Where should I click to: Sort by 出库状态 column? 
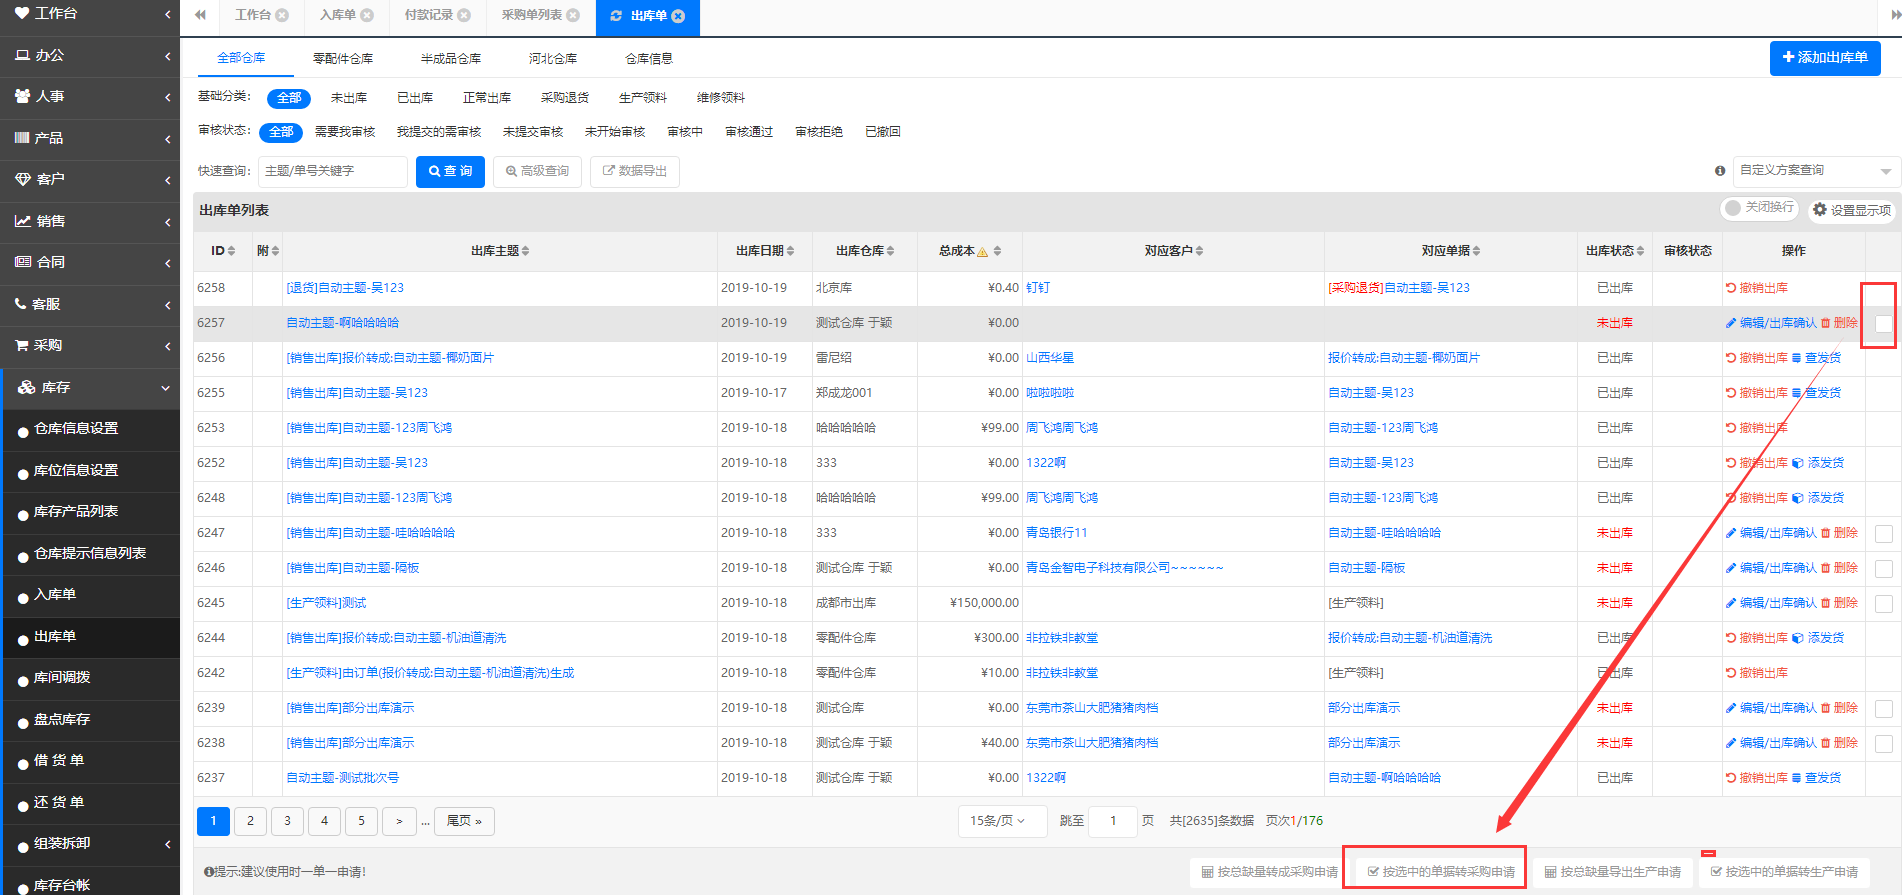point(1640,251)
